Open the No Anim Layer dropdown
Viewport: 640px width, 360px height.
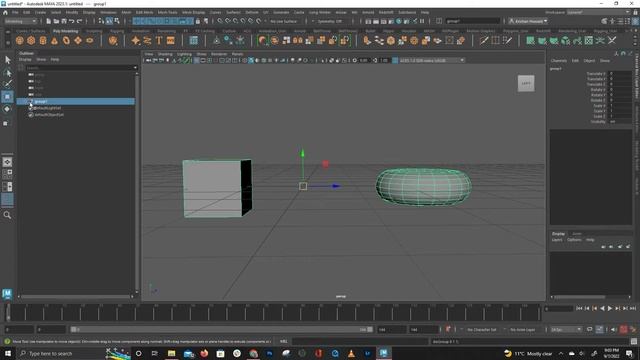click(x=522, y=329)
